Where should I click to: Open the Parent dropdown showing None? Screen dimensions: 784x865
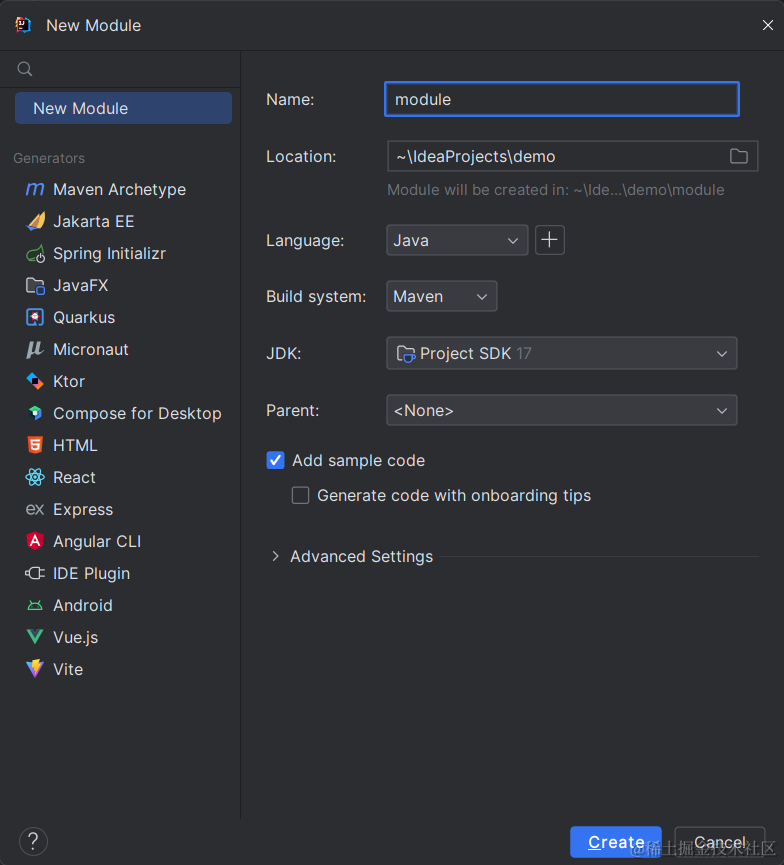pos(562,410)
